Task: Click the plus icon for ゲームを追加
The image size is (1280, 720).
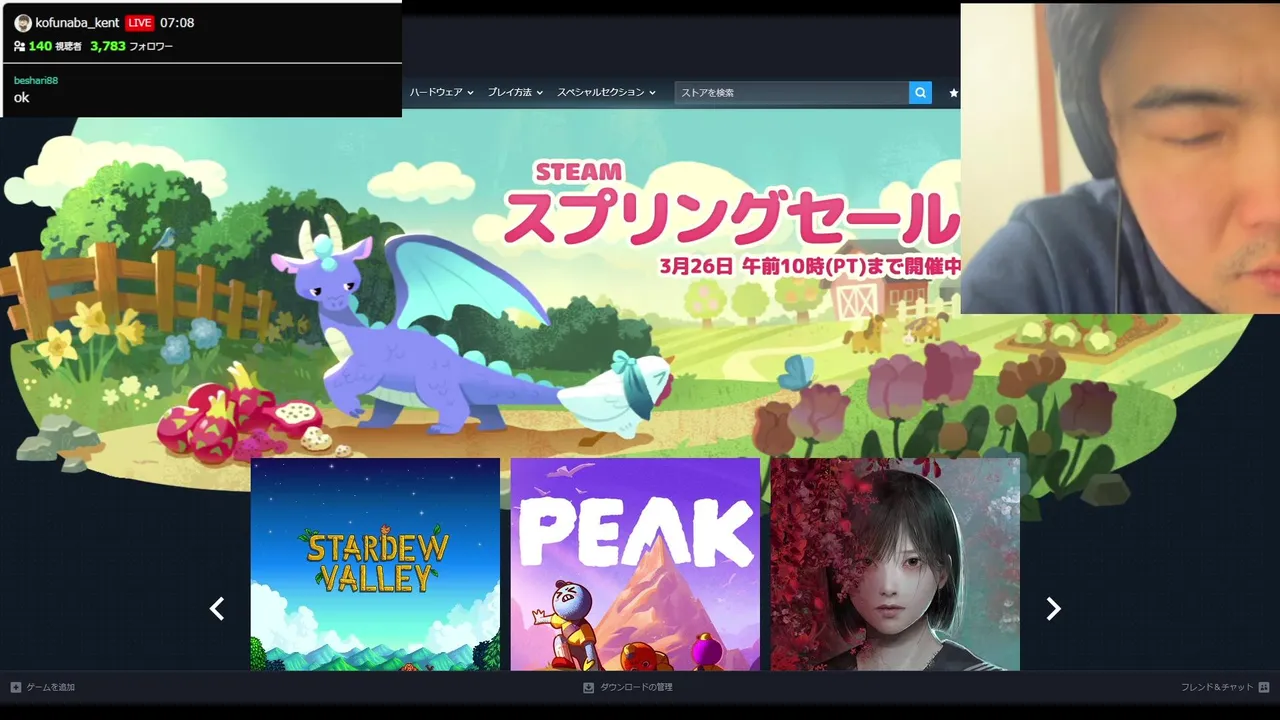Action: (x=16, y=687)
